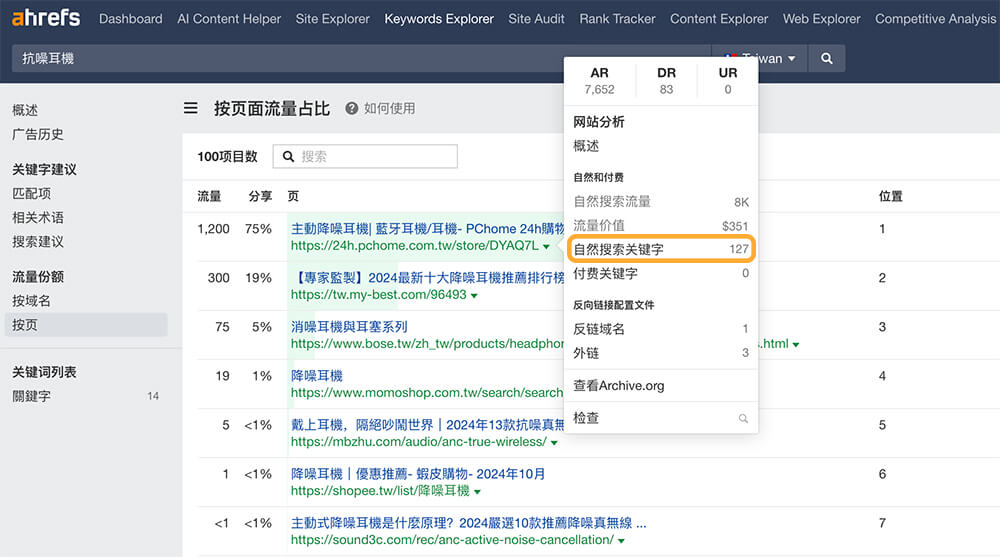This screenshot has width=1000, height=557.
Task: Open Site Audit
Action: tap(536, 19)
